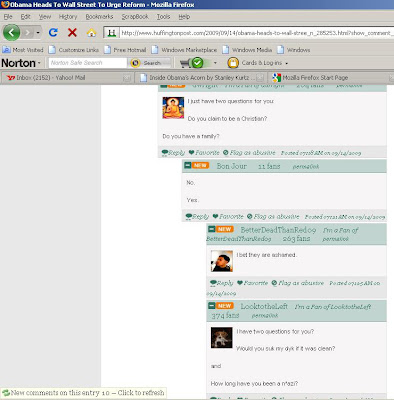Viewport: 394px width, 400px height.
Task: Collapse the Bon Jour comment
Action: (188, 165)
